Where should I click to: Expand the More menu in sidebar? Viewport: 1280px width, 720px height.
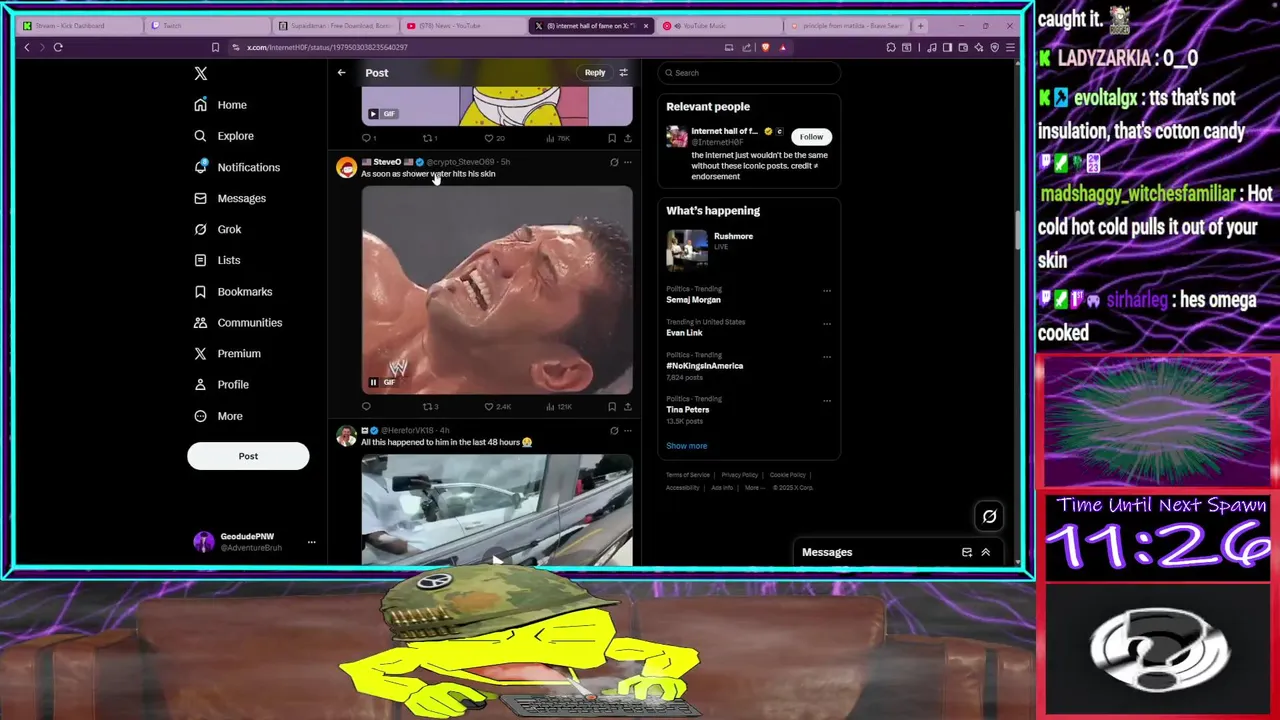pos(218,416)
